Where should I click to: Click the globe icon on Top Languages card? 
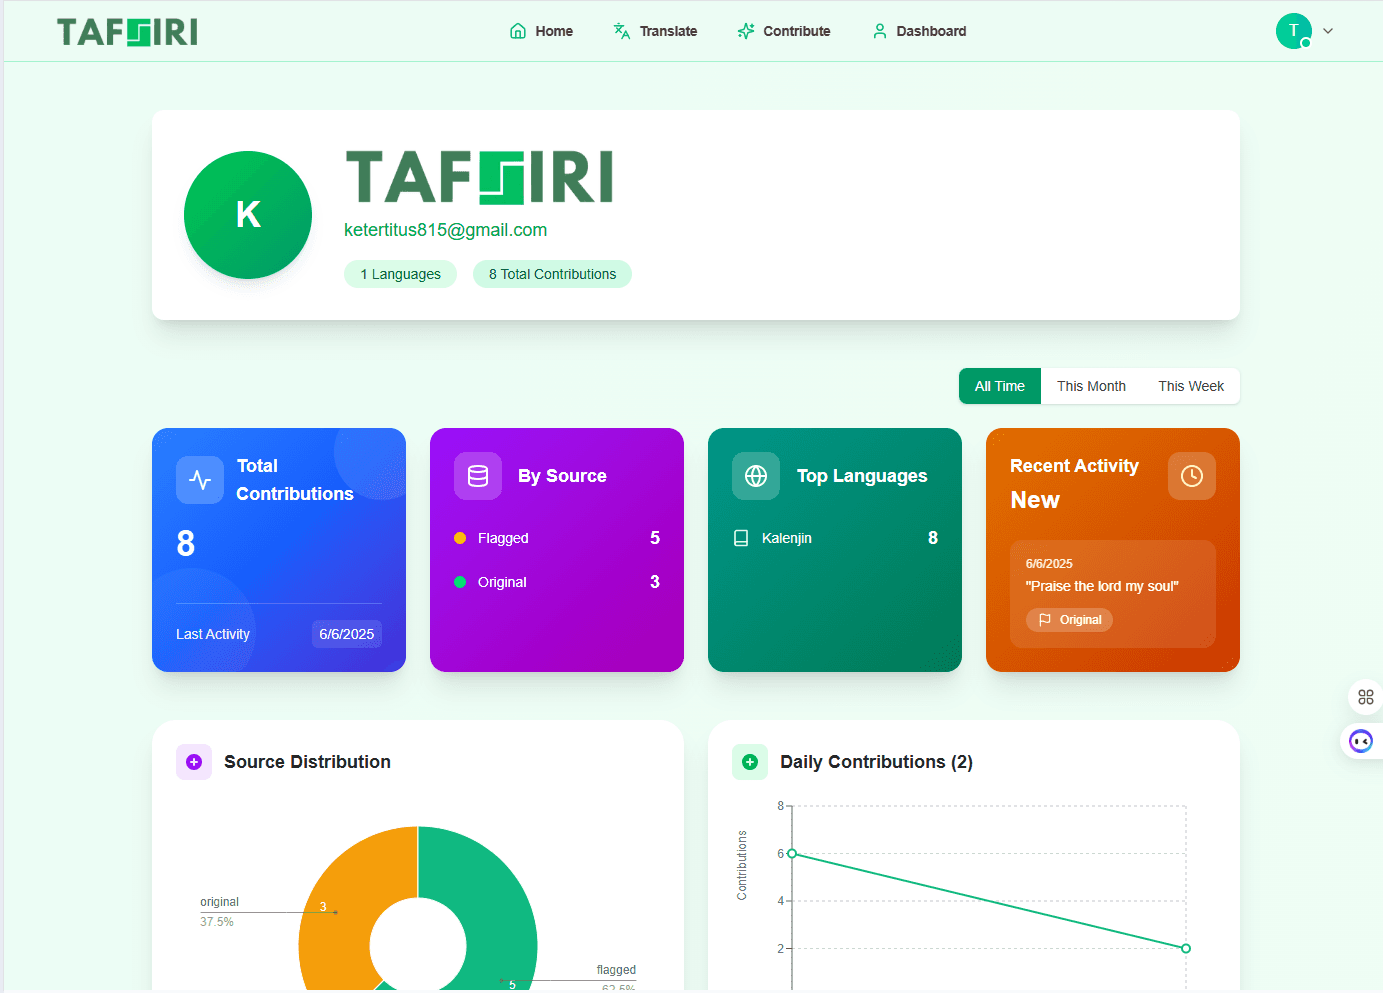click(x=755, y=476)
